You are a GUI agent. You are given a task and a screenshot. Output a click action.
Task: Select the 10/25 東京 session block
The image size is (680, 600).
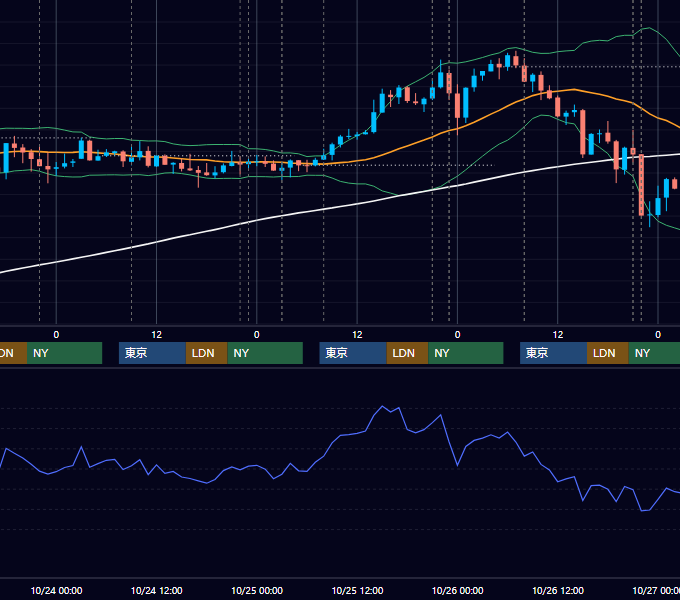pyautogui.click(x=353, y=353)
